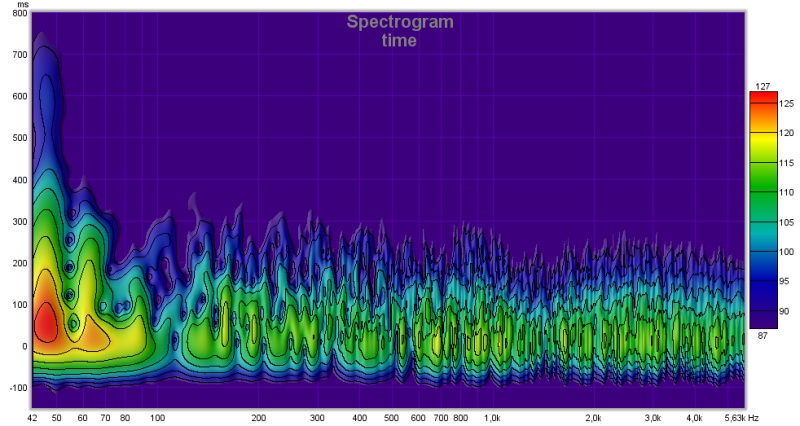800x426 pixels.
Task: Click the 800 Hz label on the horizontal axis
Action: pyautogui.click(x=461, y=418)
